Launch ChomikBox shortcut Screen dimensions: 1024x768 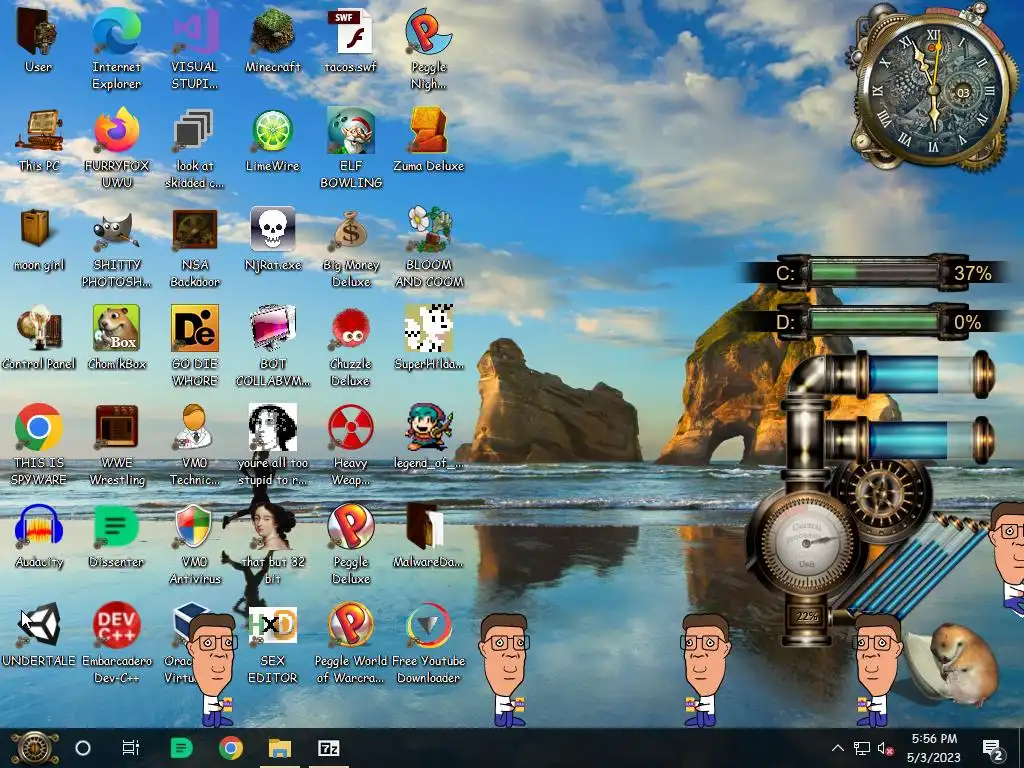pyautogui.click(x=116, y=336)
